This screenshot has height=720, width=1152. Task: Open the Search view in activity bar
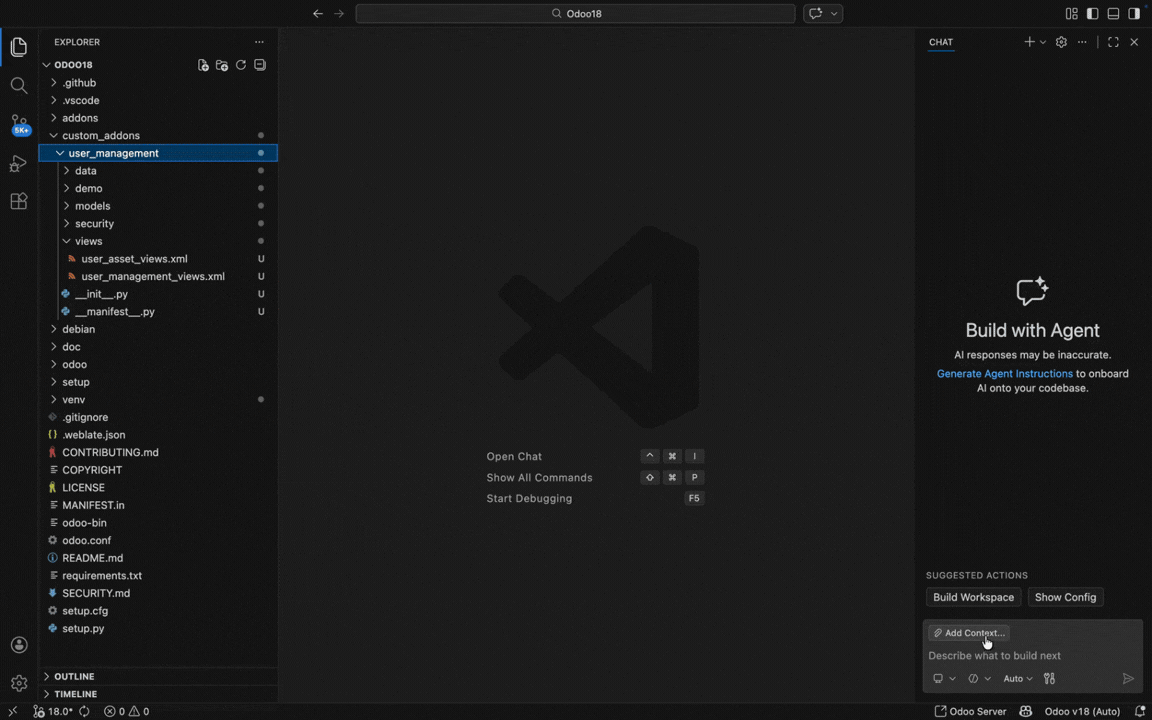tap(19, 86)
